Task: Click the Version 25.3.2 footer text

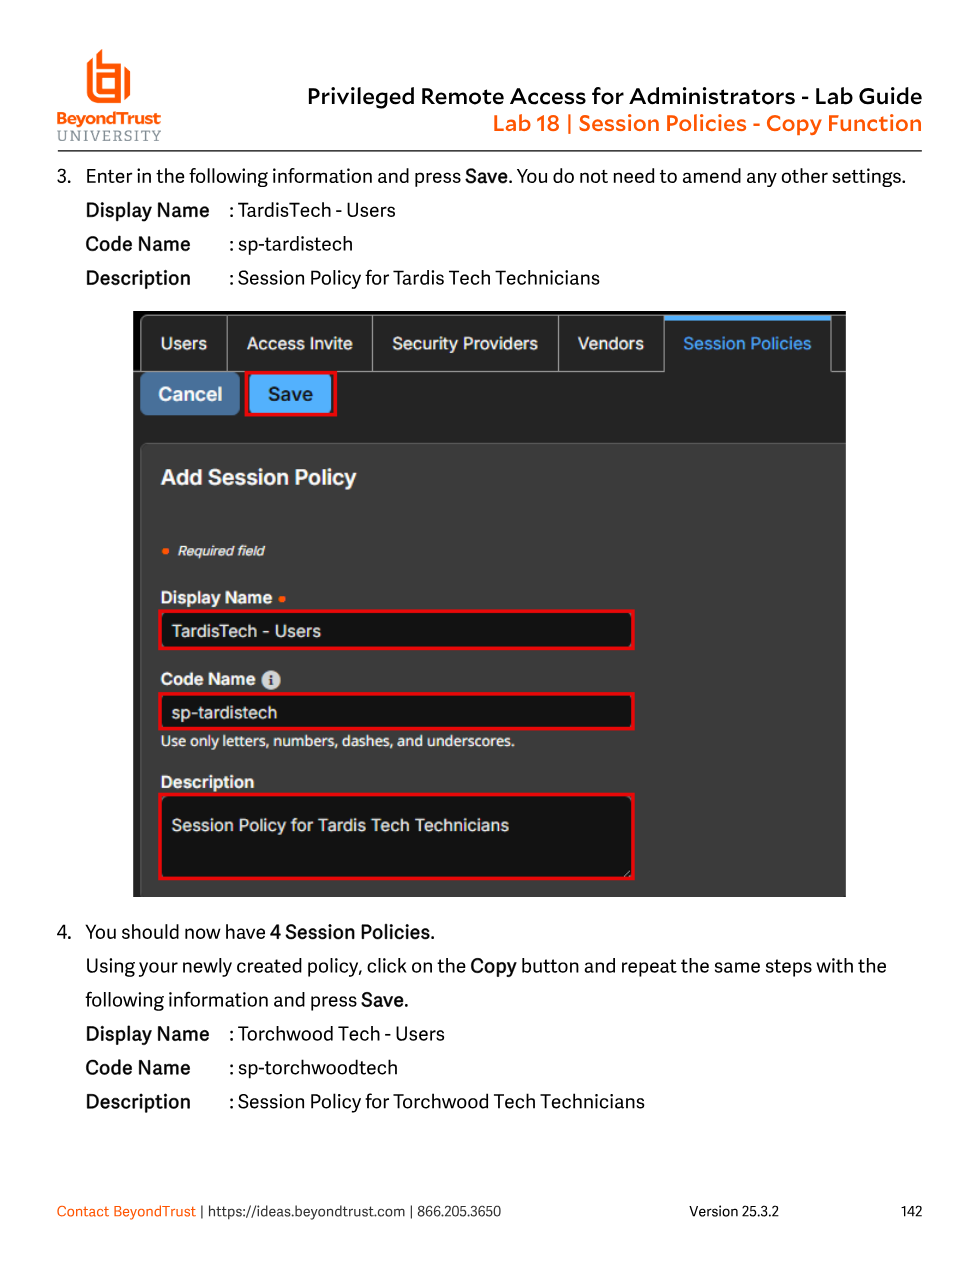Action: [x=734, y=1211]
